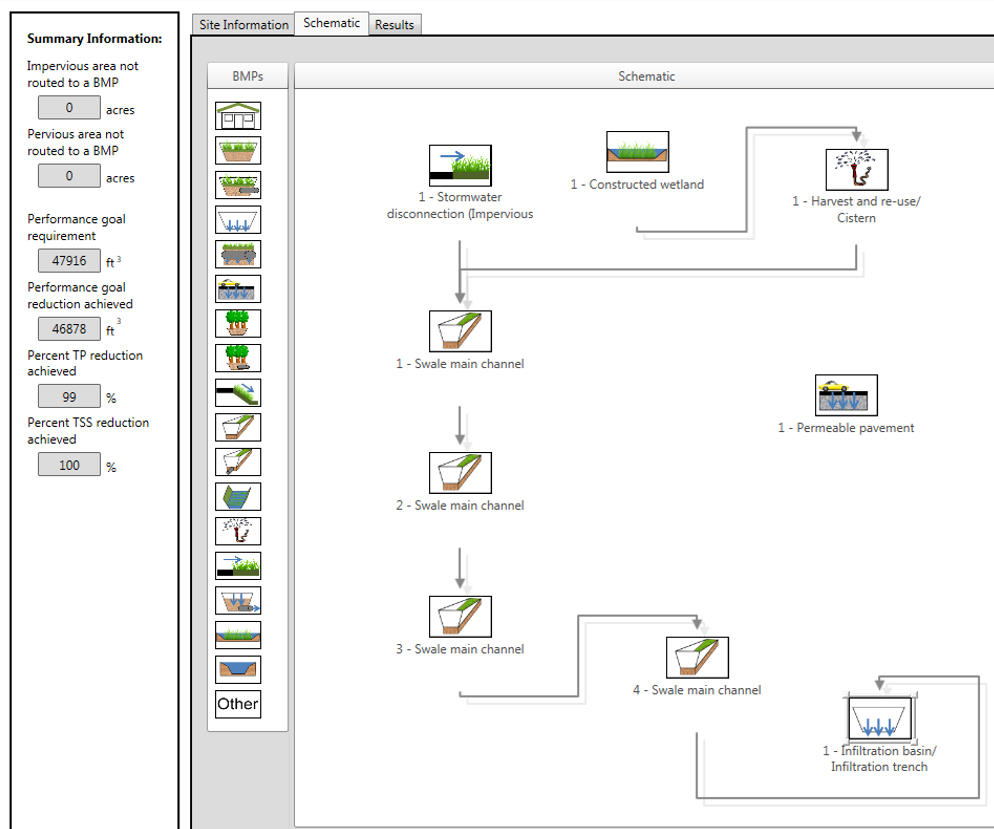
Task: Click the "1 - Permeable pavement" schematic node
Action: pyautogui.click(x=846, y=394)
